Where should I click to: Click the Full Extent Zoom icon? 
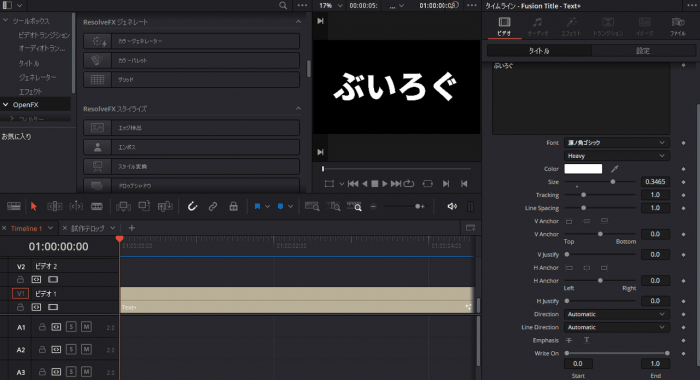[x=312, y=206]
